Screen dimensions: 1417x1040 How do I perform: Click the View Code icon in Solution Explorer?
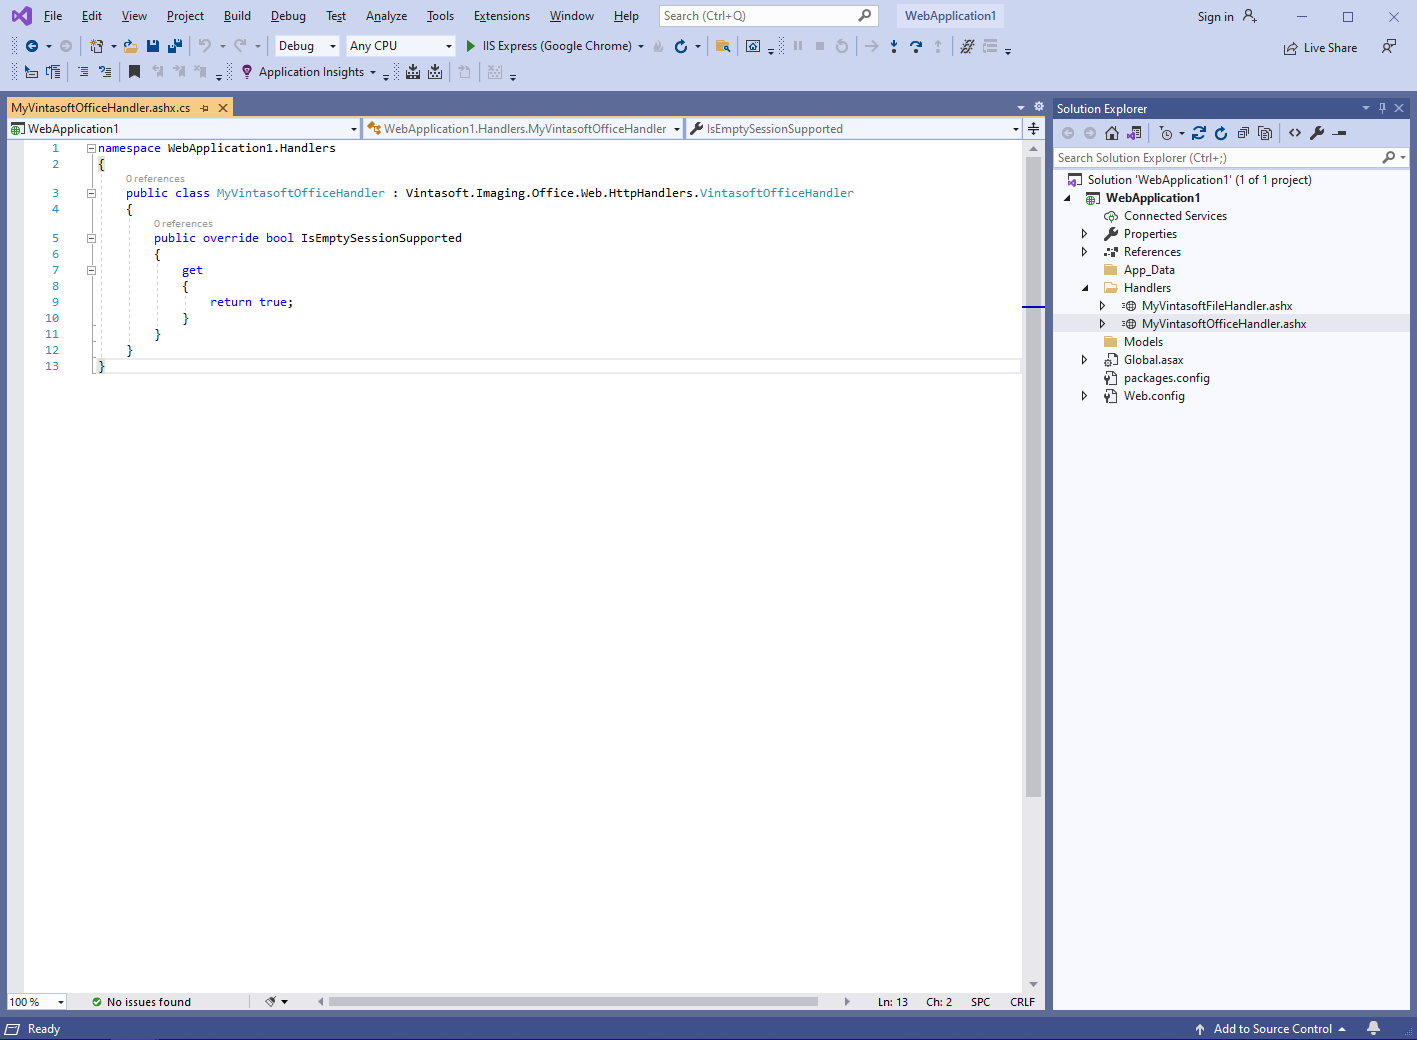[x=1295, y=133]
